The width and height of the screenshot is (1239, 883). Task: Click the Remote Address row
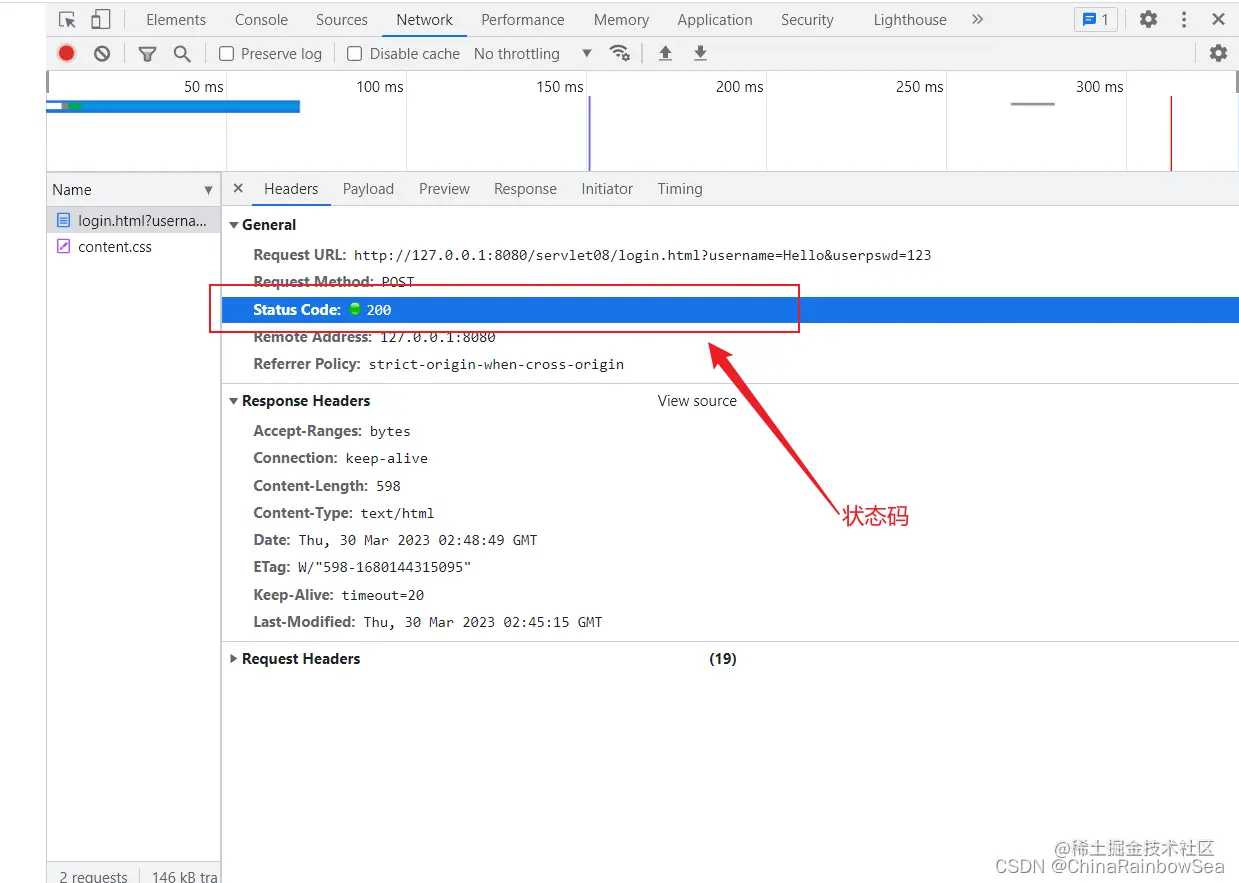point(730,337)
